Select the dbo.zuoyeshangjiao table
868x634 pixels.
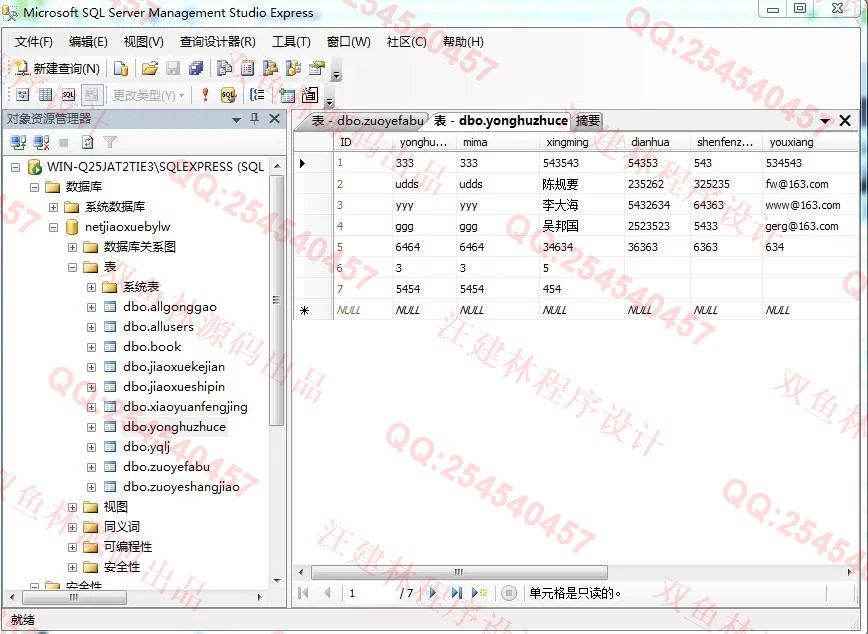coord(182,487)
